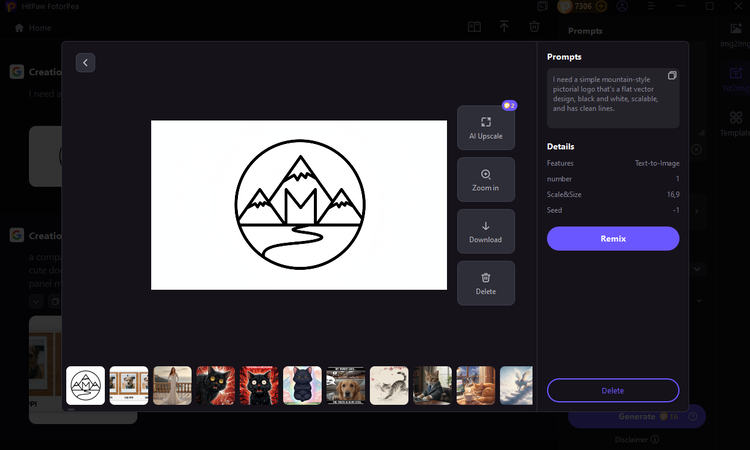Expand the chevron under second creation prompt
The image size is (750, 450).
point(36,302)
